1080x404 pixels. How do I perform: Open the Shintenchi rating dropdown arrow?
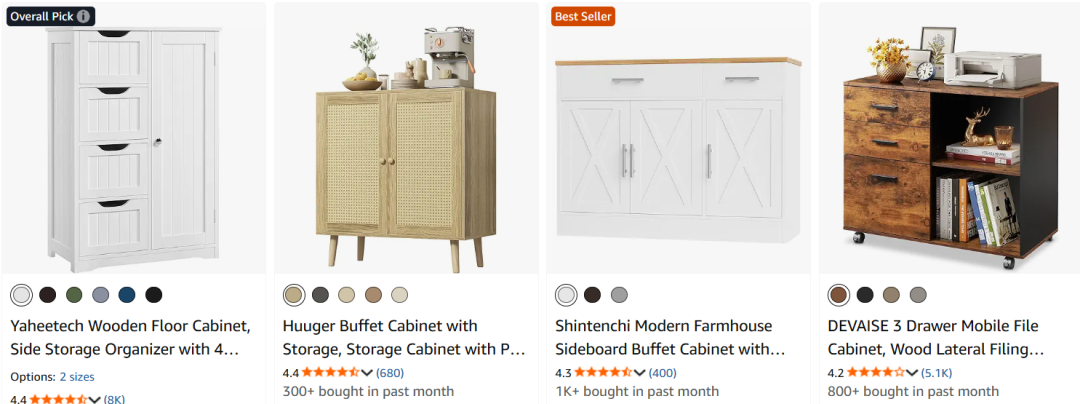(x=640, y=373)
